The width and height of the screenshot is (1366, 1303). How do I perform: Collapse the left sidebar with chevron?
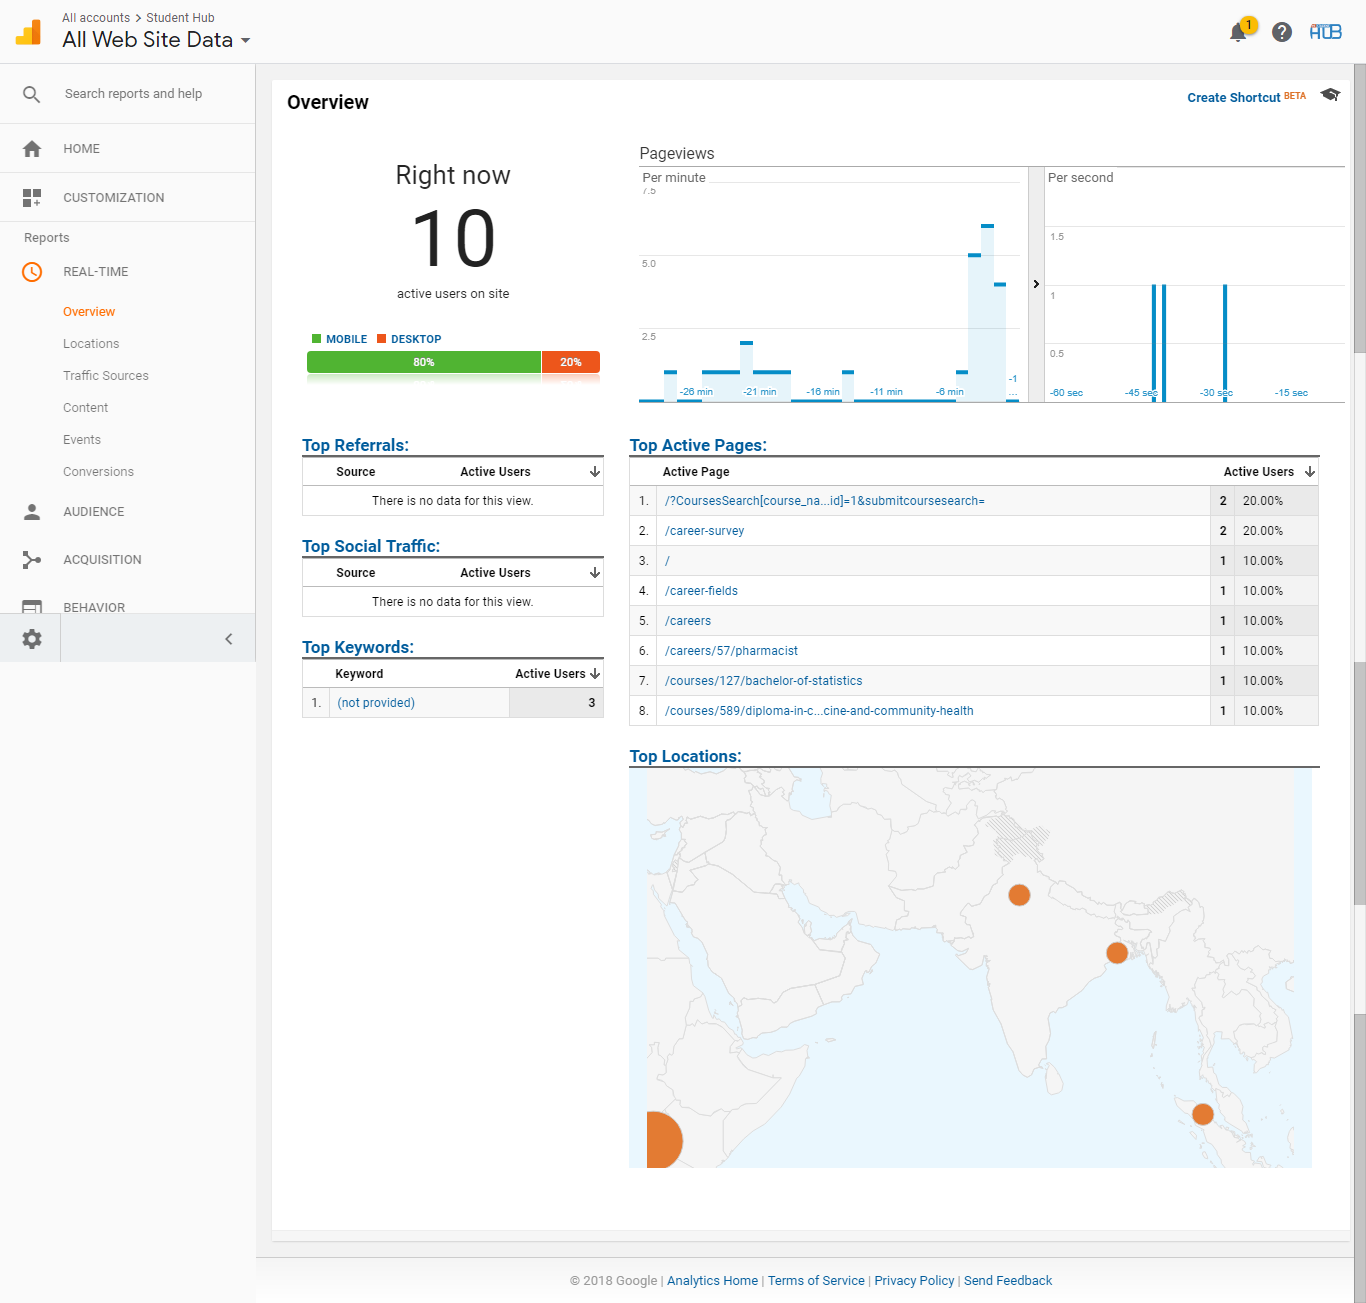pos(228,639)
